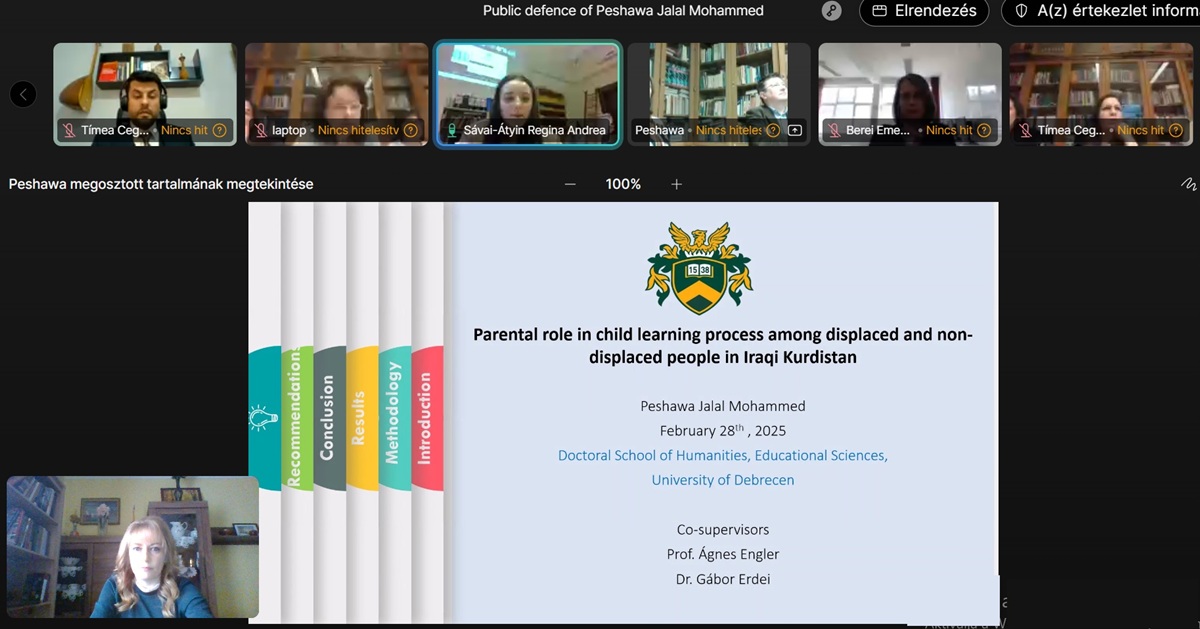The width and height of the screenshot is (1200, 629).
Task: Click the previous participants arrow
Action: point(23,94)
